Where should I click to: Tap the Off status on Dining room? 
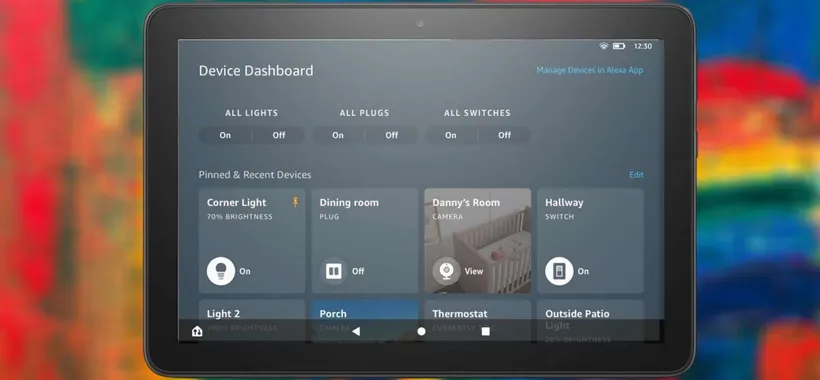(x=358, y=271)
